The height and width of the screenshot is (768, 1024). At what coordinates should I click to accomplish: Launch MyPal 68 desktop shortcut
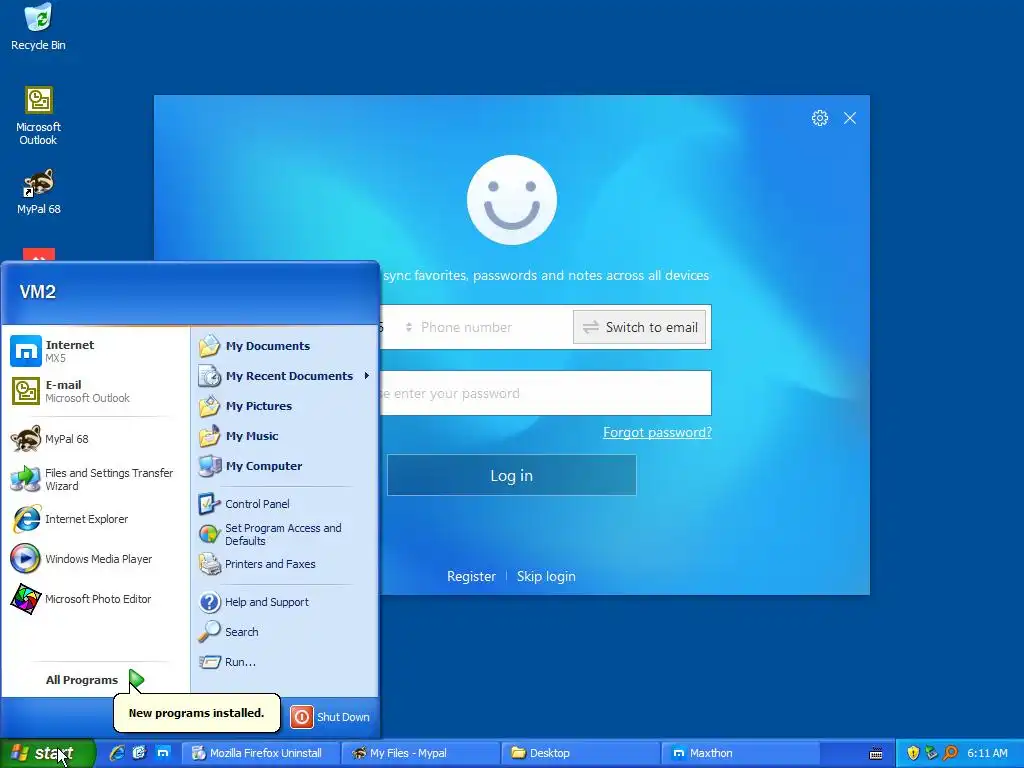pos(39,192)
